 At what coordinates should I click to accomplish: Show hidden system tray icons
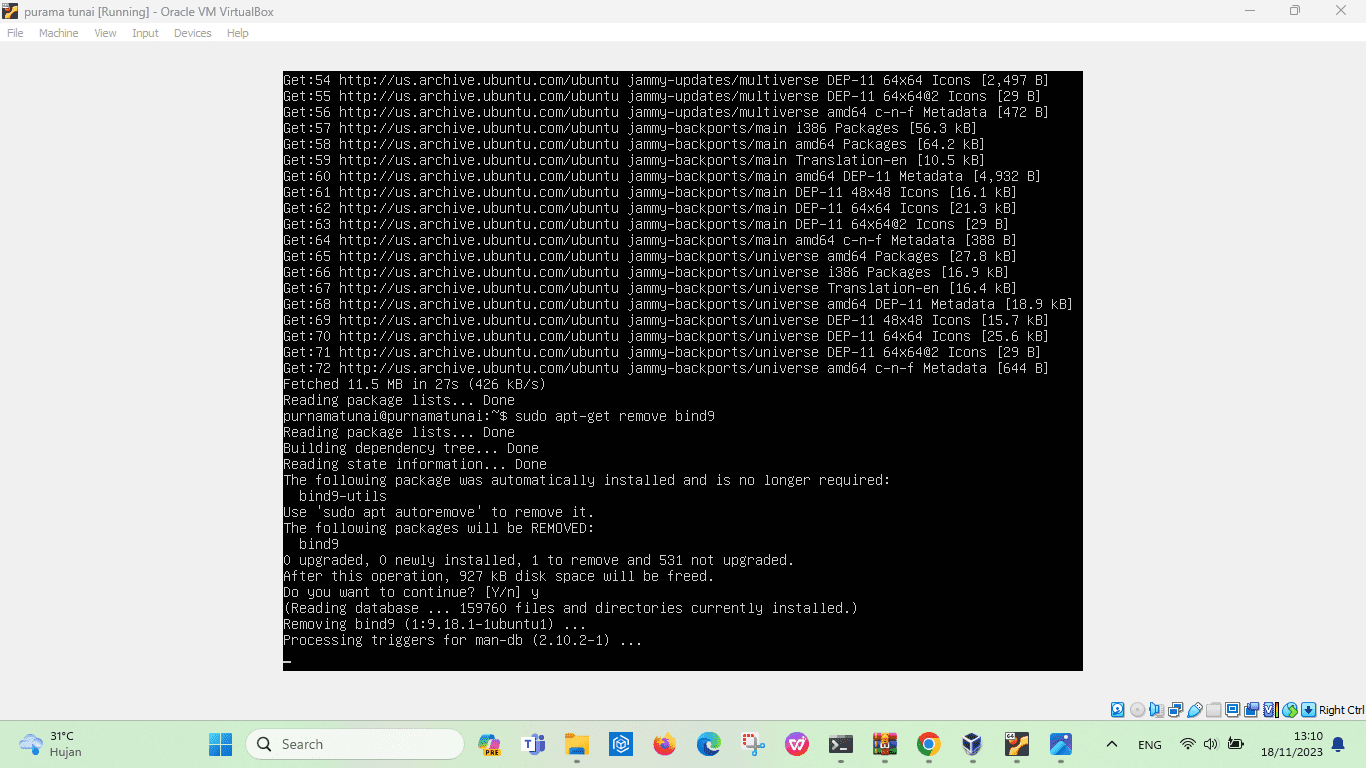[x=1111, y=744]
